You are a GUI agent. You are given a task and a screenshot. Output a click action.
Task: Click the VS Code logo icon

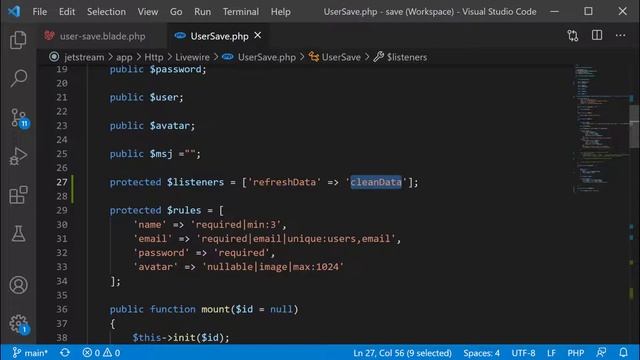tap(14, 11)
